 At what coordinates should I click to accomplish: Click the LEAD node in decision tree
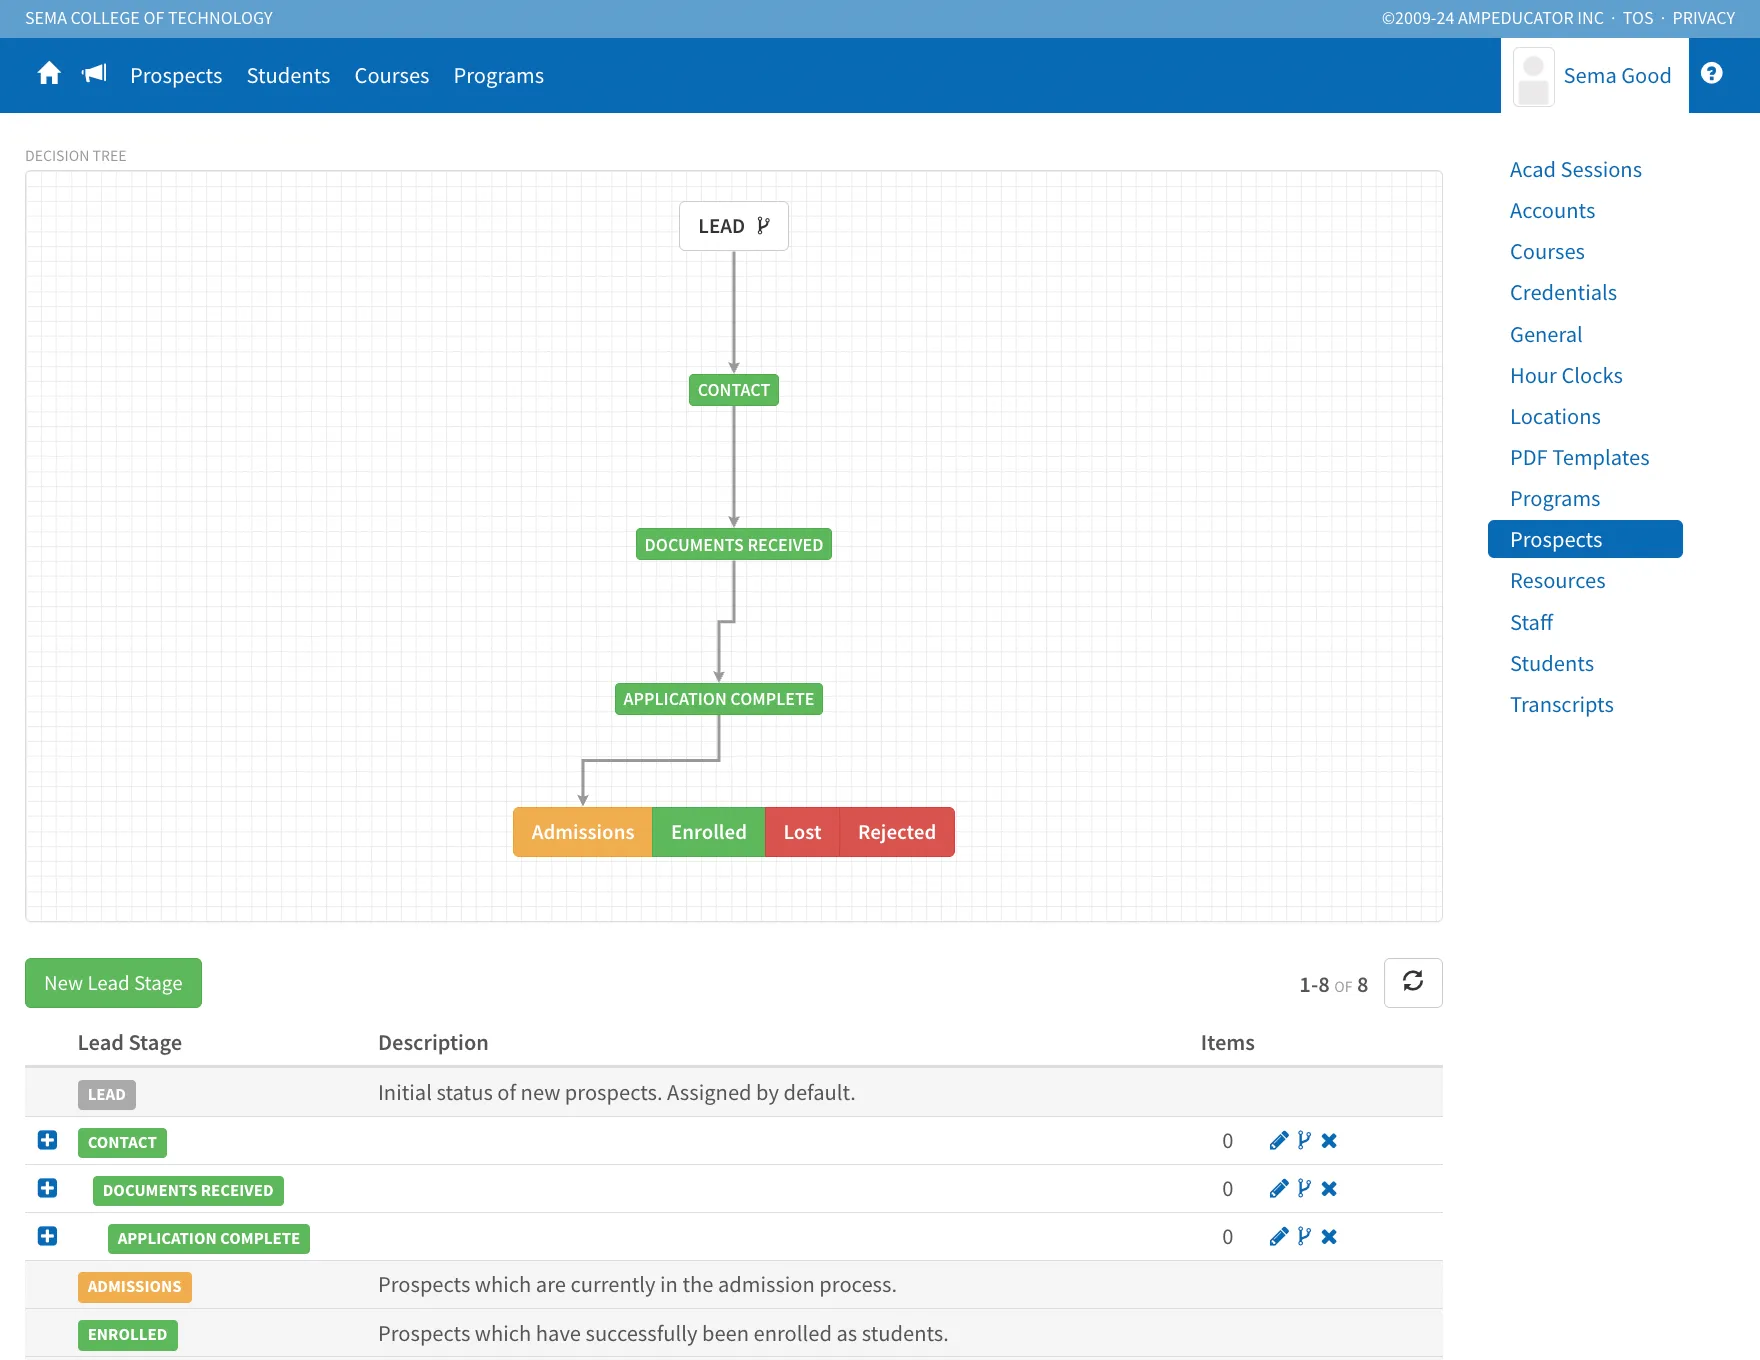click(734, 226)
